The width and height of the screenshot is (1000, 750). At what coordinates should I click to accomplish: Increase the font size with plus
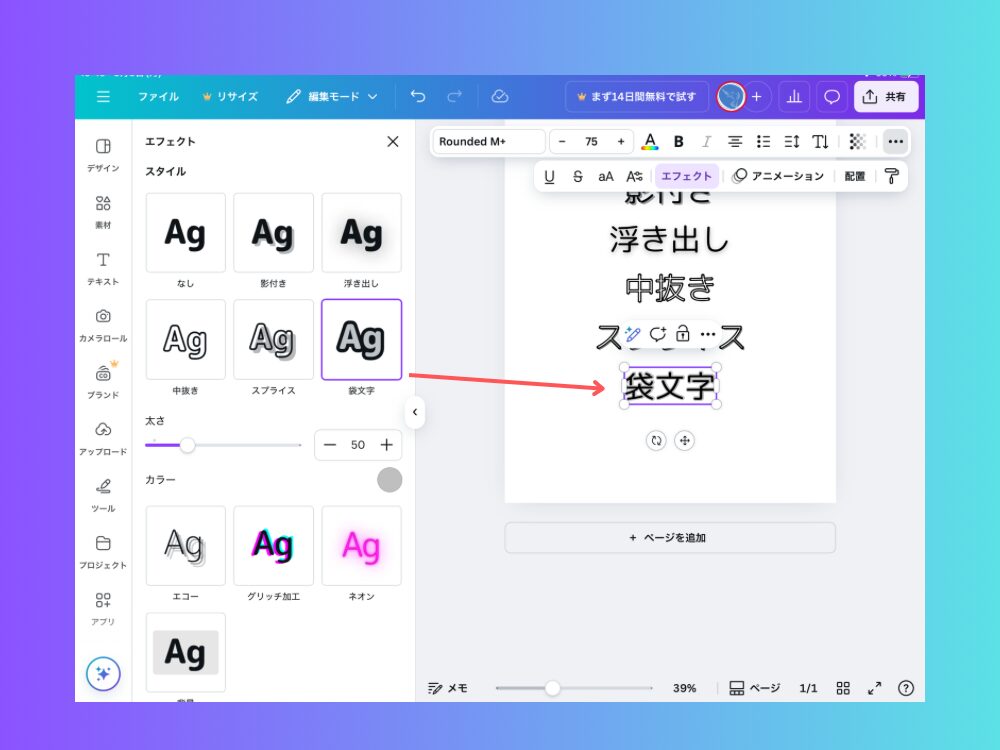click(x=621, y=142)
